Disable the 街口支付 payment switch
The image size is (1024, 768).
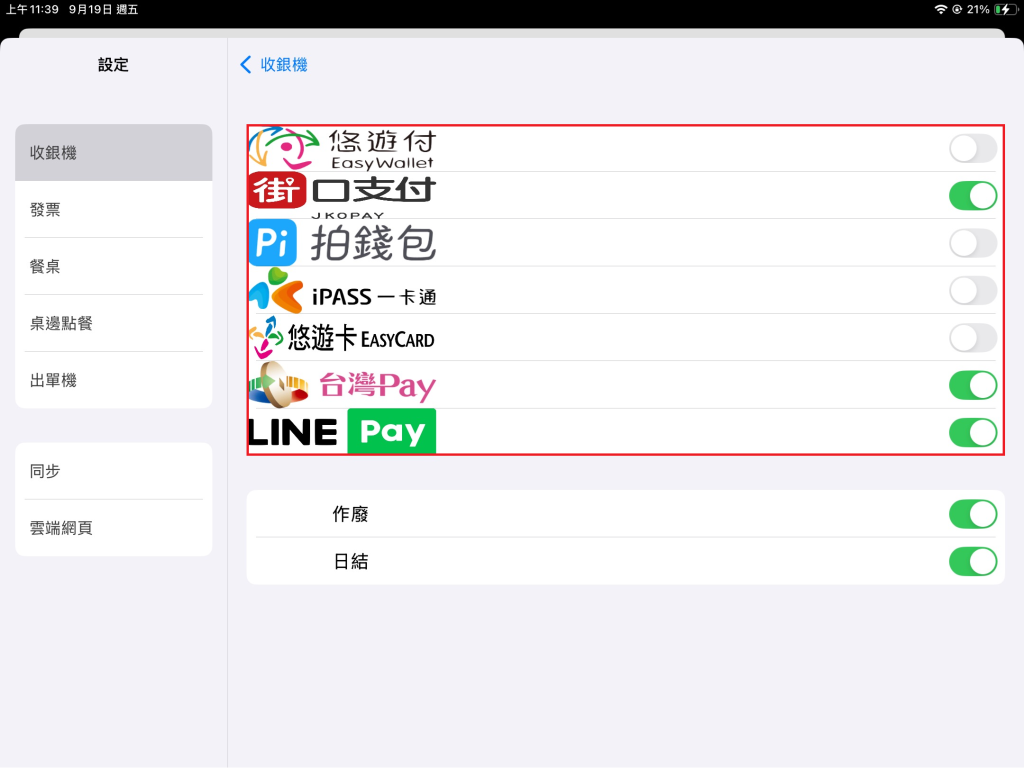click(x=972, y=196)
